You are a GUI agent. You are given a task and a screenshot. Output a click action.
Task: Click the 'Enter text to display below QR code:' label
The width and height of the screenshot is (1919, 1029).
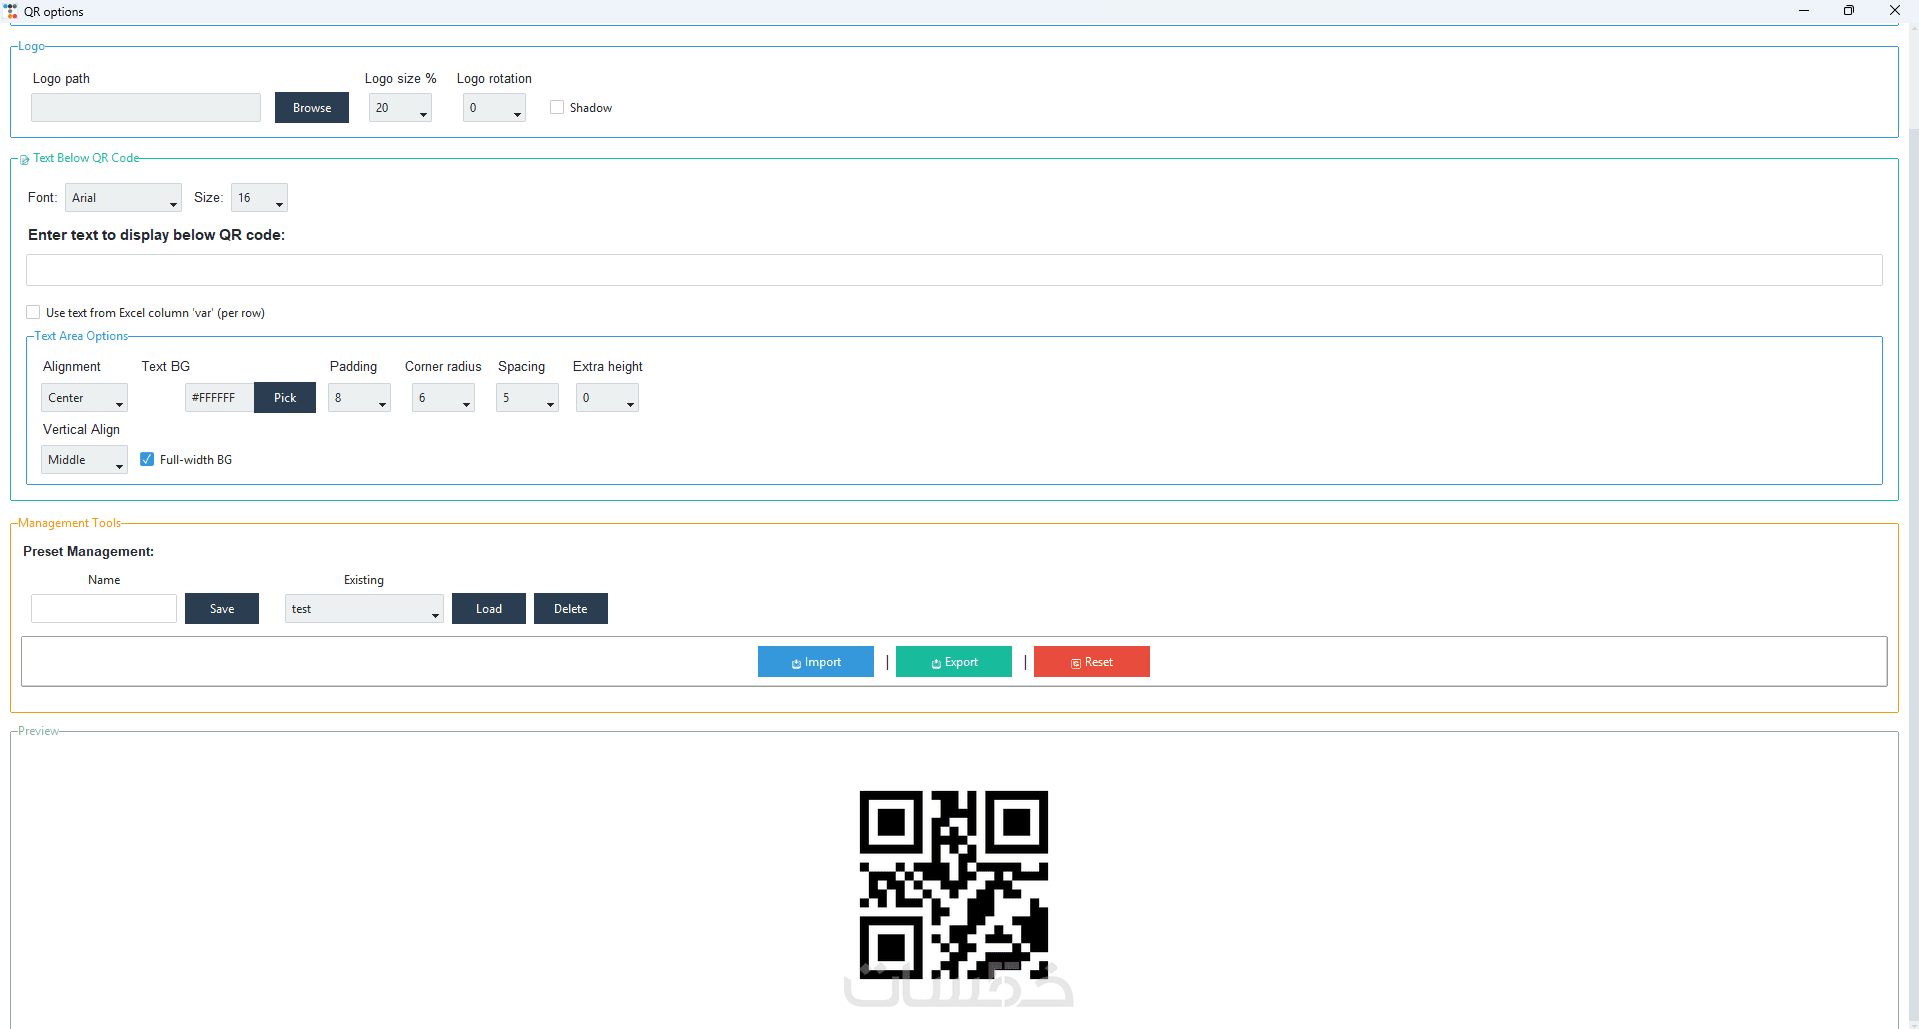[x=156, y=235]
